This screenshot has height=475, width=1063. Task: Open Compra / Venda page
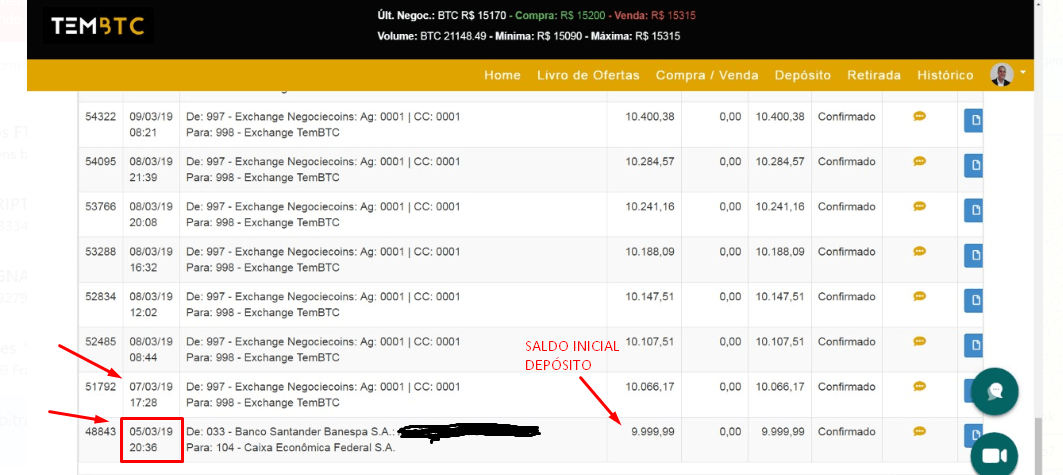707,75
